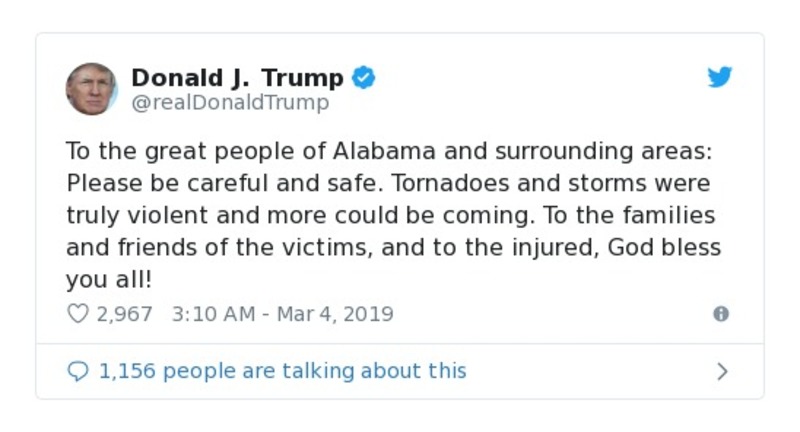The image size is (800, 432).
Task: Click the 2,967 likes count
Action: (x=124, y=314)
